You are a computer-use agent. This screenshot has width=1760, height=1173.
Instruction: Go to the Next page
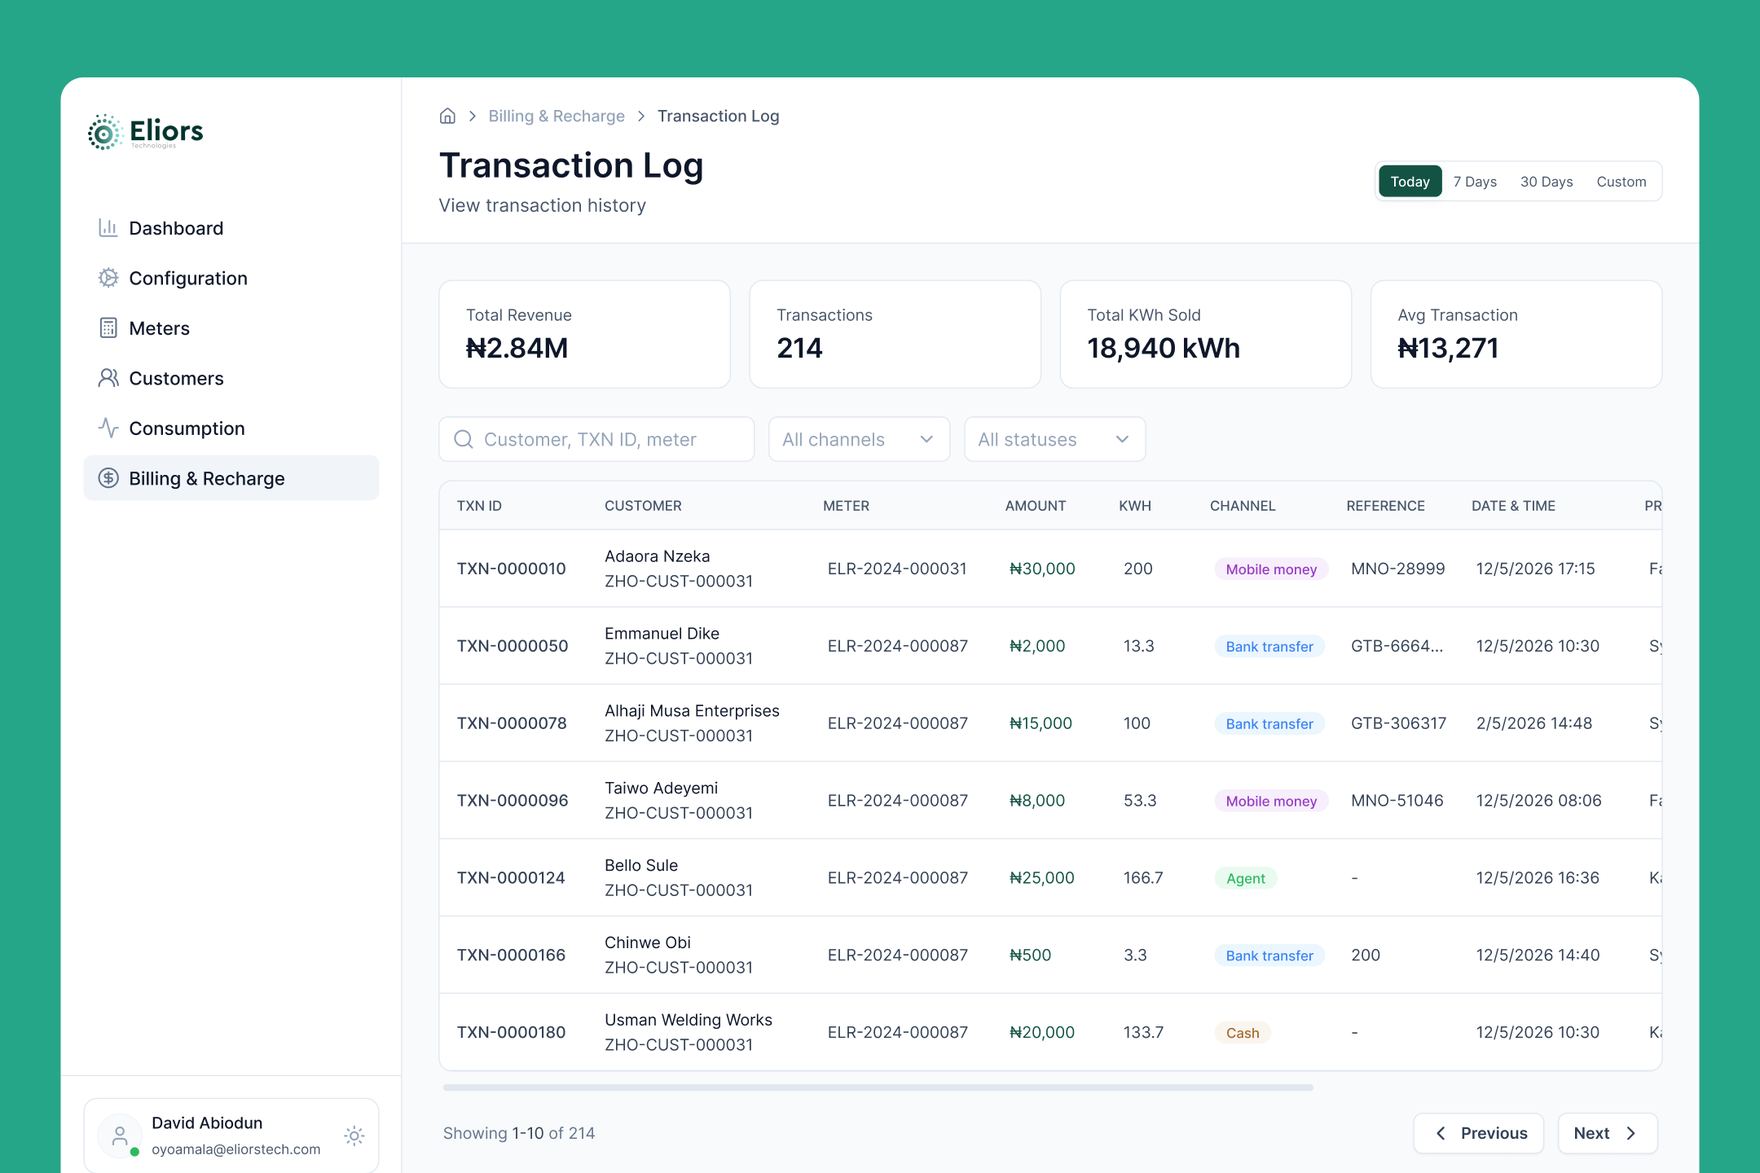pyautogui.click(x=1608, y=1133)
